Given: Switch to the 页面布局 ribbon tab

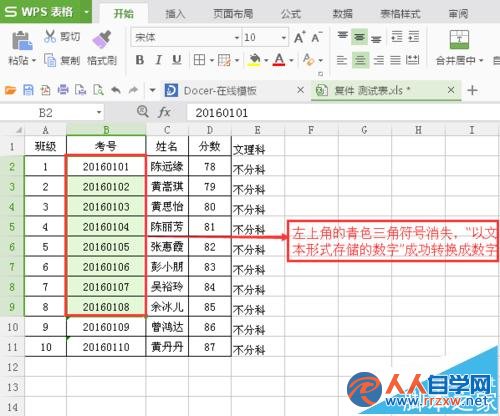Looking at the screenshot, I should click(233, 14).
